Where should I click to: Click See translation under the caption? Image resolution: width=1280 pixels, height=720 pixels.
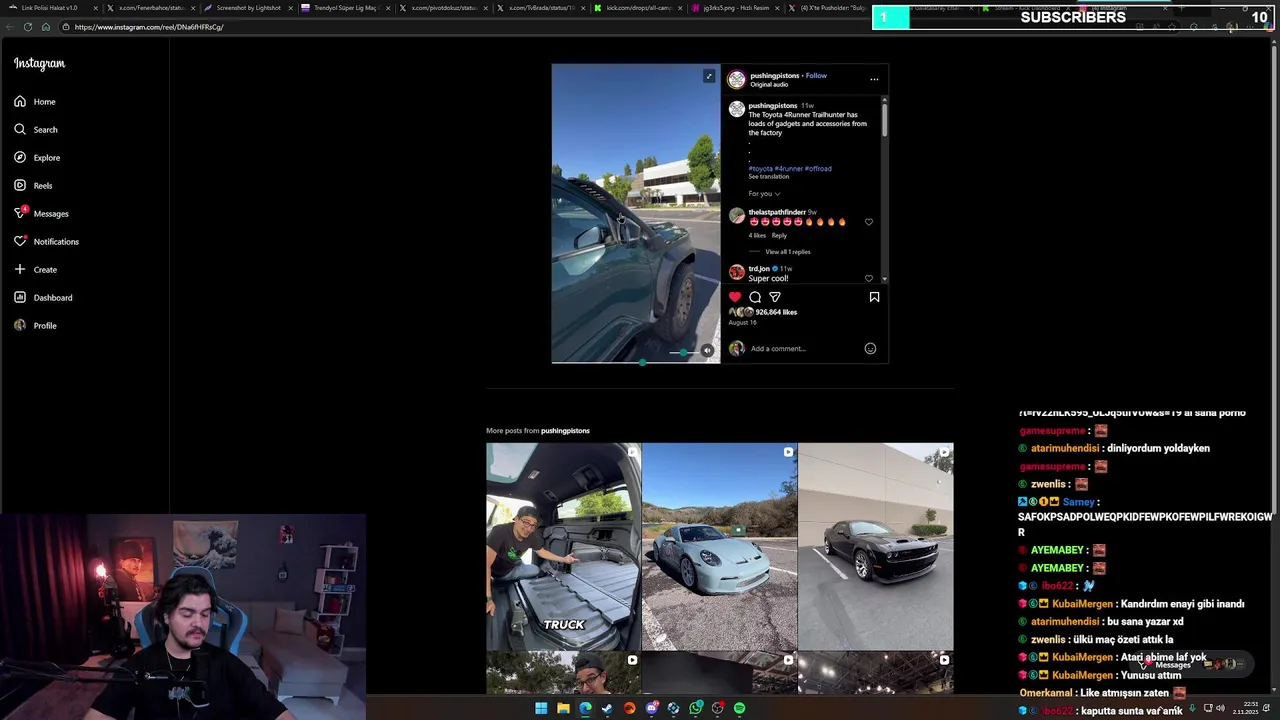point(768,176)
